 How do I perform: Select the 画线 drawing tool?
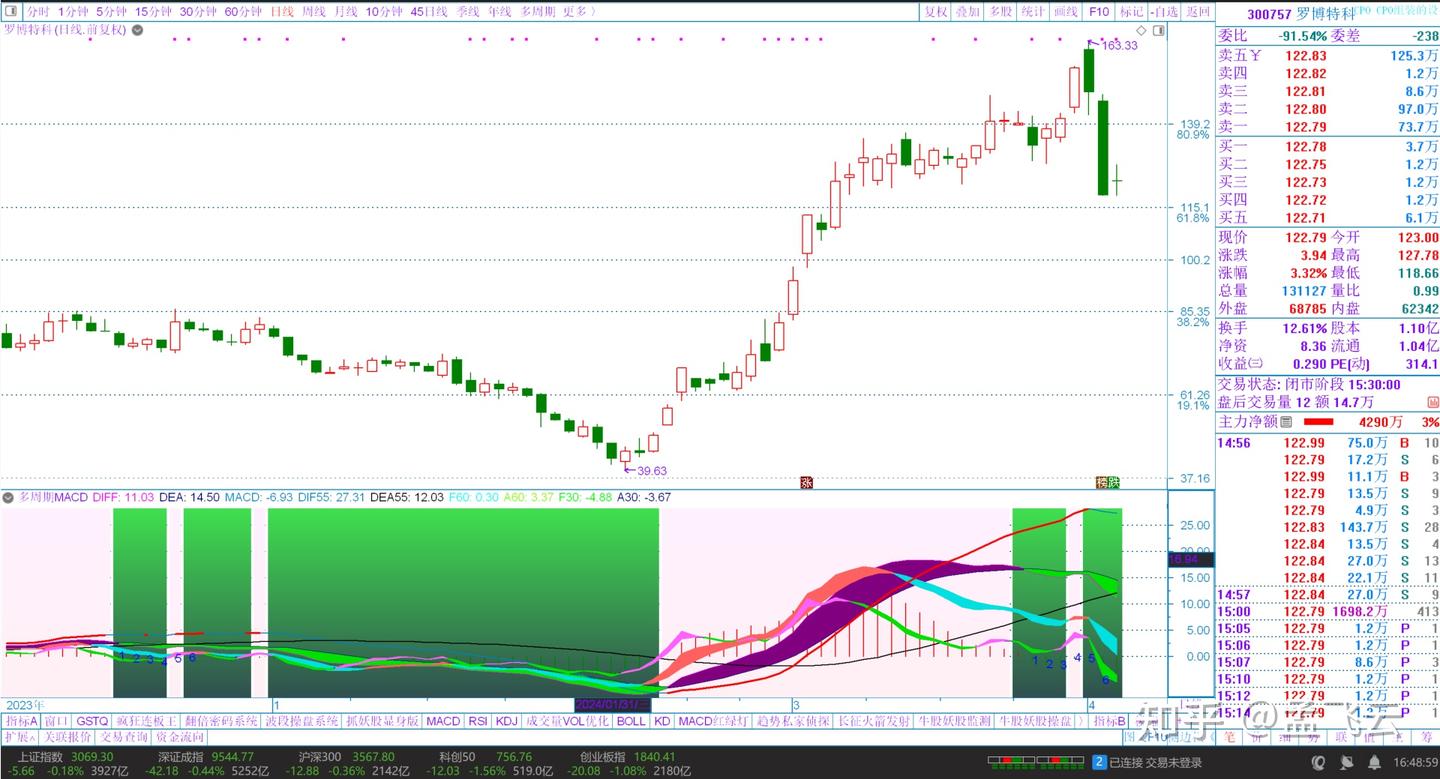(1066, 12)
